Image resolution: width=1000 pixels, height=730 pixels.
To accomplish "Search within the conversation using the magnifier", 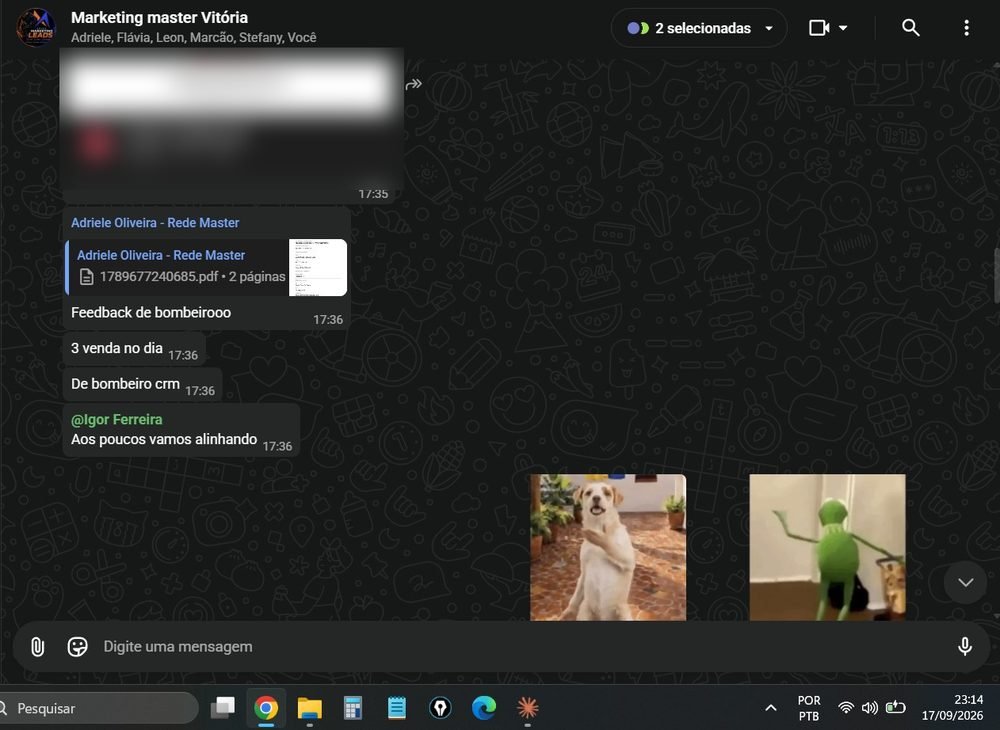I will point(911,27).
